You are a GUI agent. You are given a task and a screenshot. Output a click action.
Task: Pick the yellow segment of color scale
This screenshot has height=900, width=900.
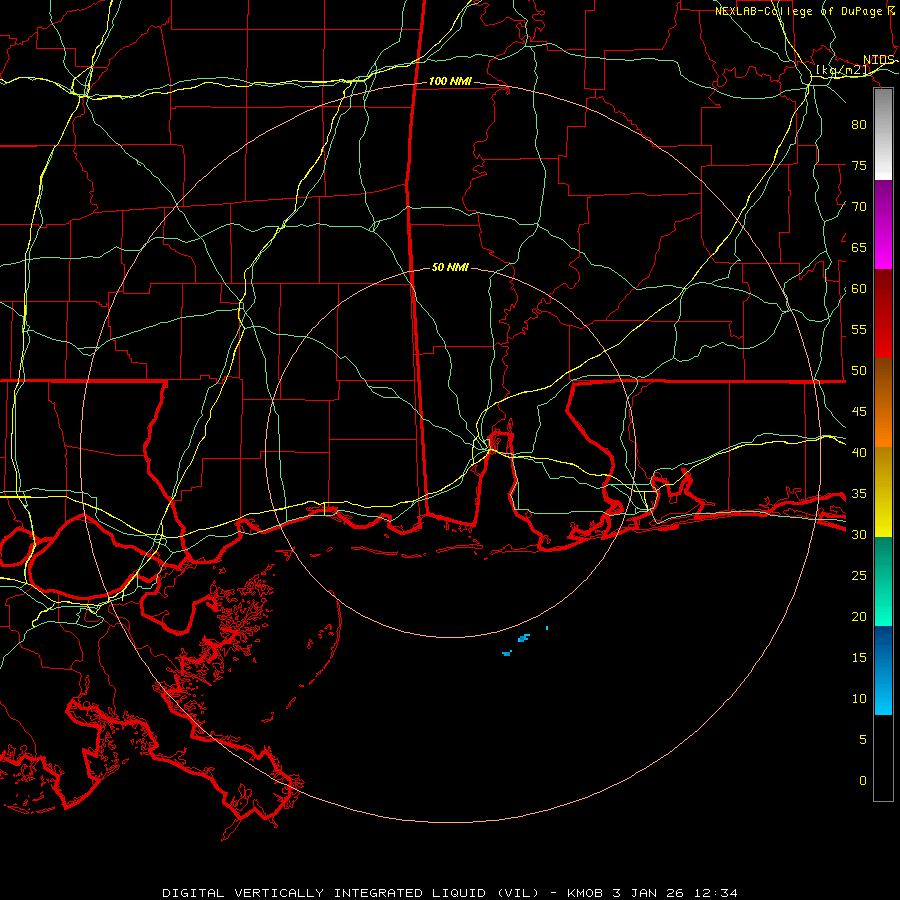point(883,492)
